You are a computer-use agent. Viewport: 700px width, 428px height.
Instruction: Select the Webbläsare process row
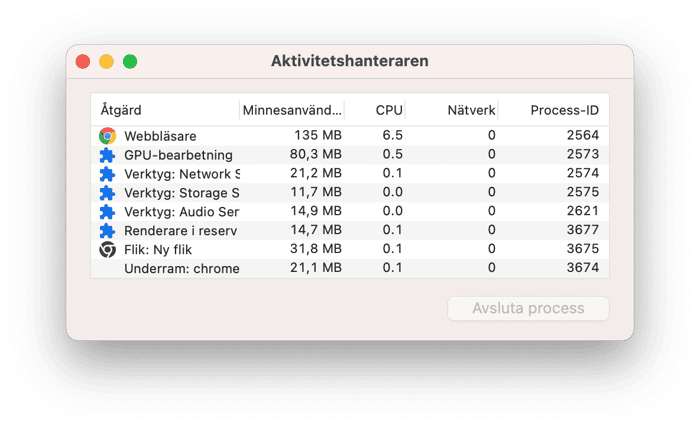click(350, 136)
